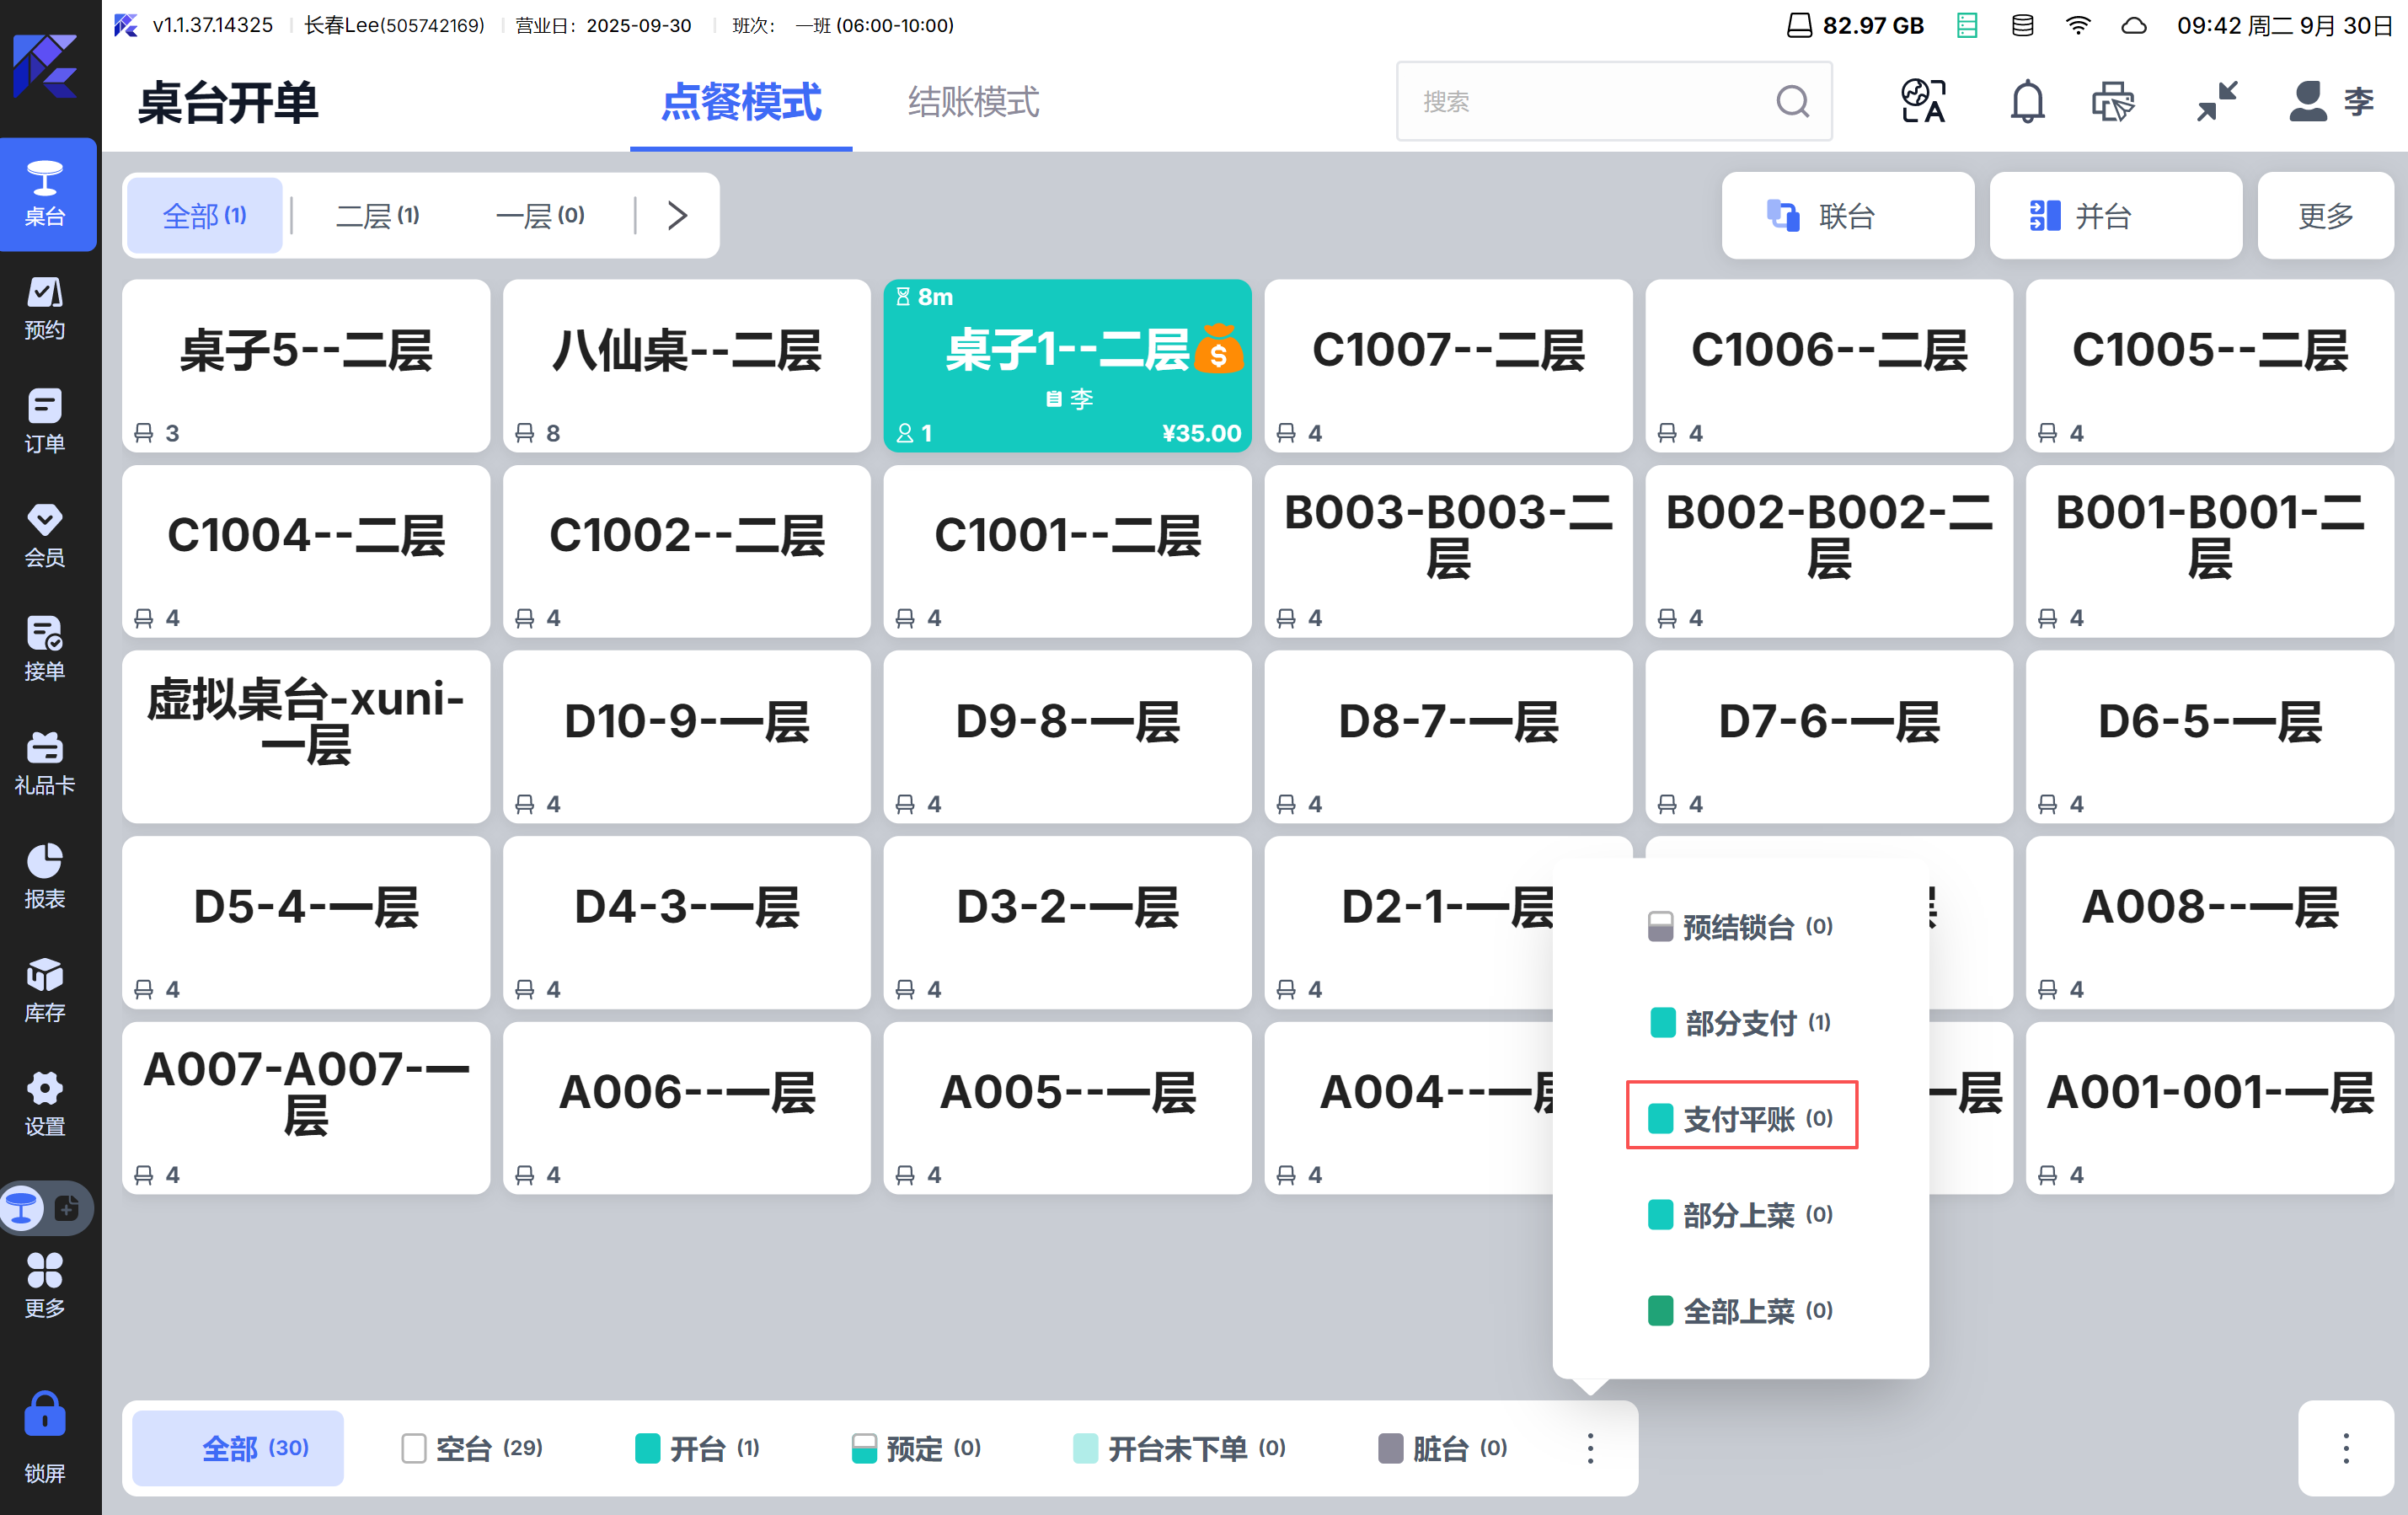The image size is (2408, 1515).
Task: Open the 预约 reservations sidebar icon
Action: 45,307
